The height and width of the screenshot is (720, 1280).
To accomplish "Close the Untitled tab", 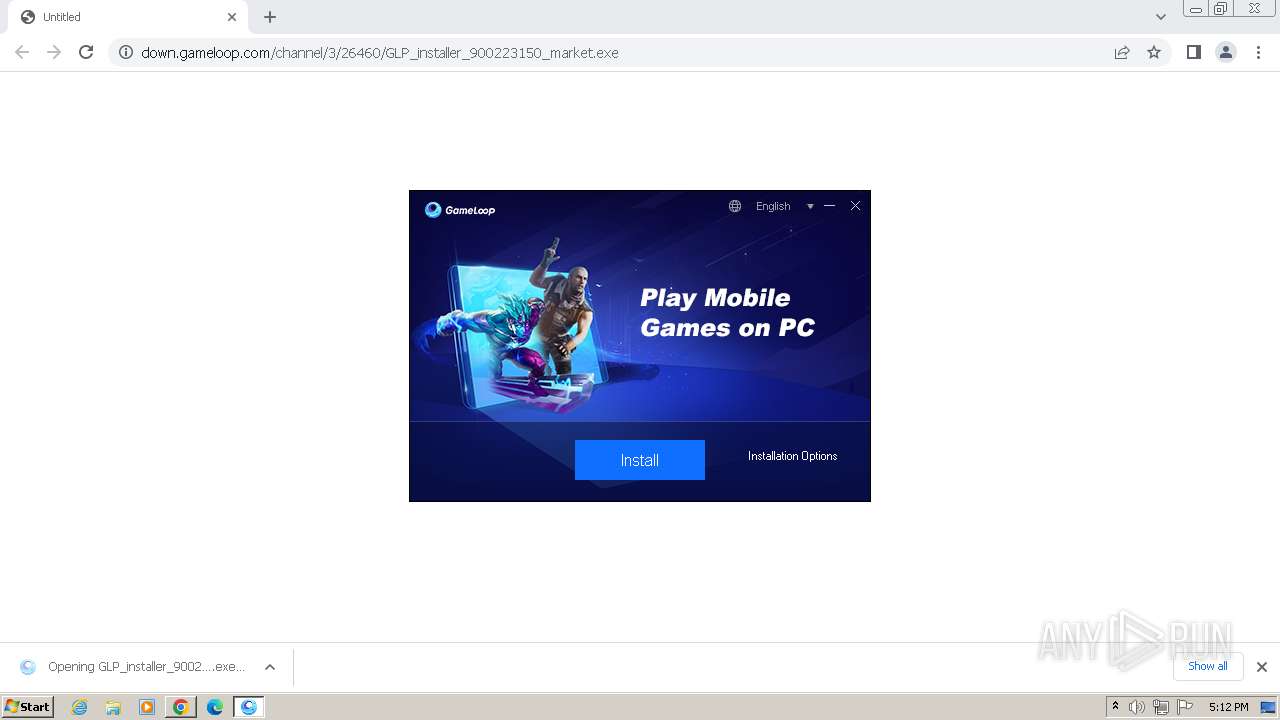I will 232,17.
